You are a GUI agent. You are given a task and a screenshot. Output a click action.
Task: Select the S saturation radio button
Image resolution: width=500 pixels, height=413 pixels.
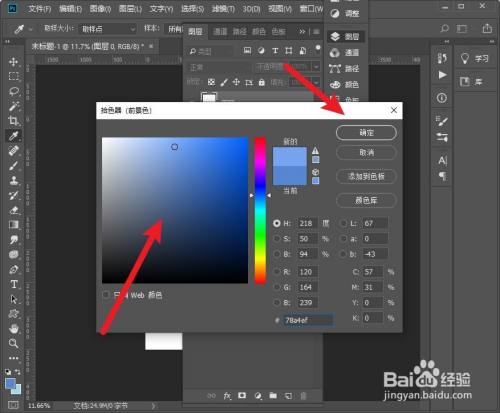[x=277, y=239]
